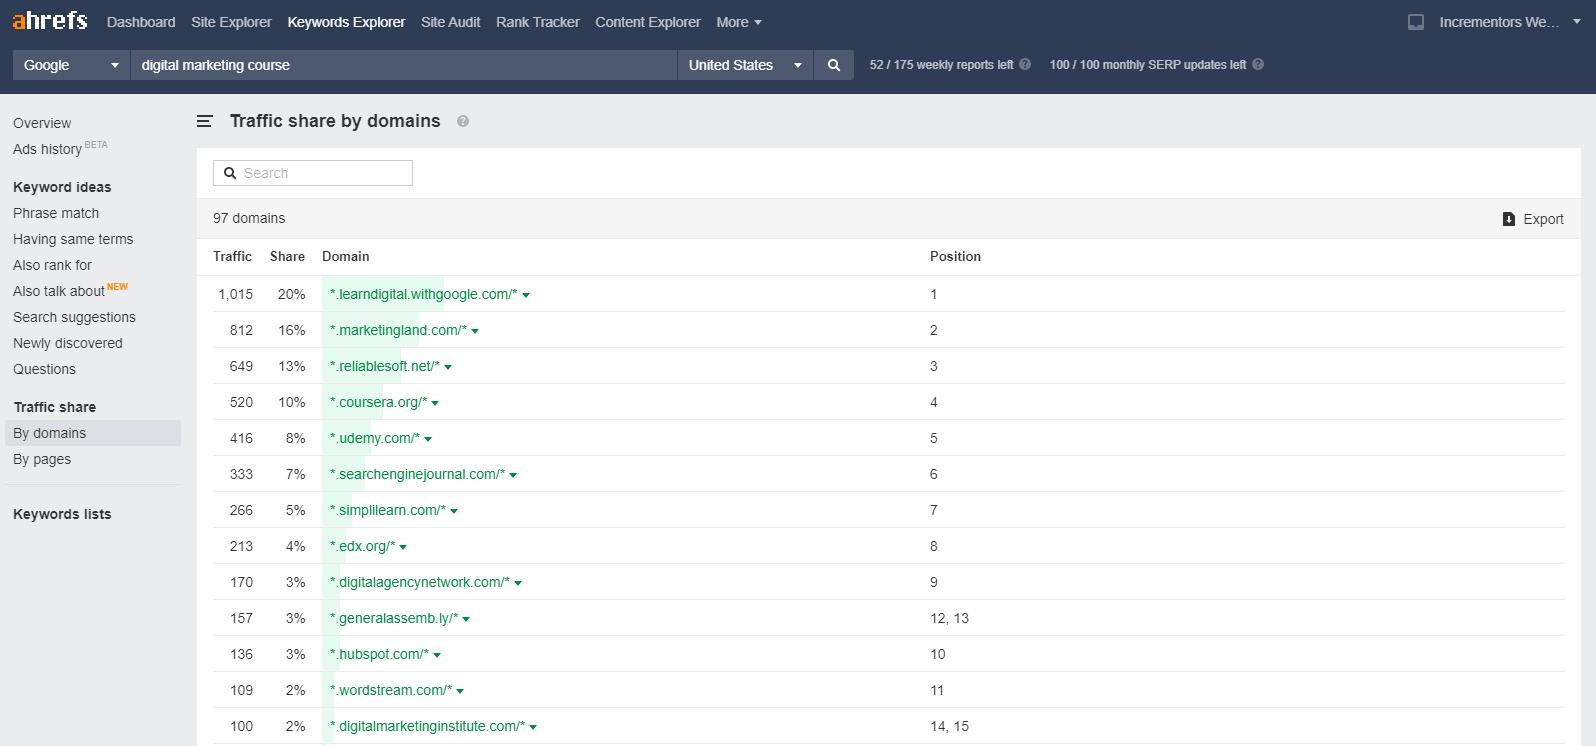The width and height of the screenshot is (1596, 746).
Task: Open the Google search engine dropdown
Action: coord(71,65)
